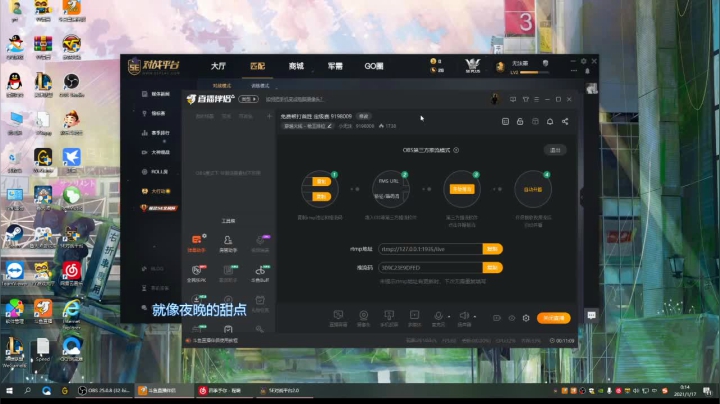This screenshot has height=404, width=720.
Task: Click the rtmp address field
Action: tap(430, 249)
